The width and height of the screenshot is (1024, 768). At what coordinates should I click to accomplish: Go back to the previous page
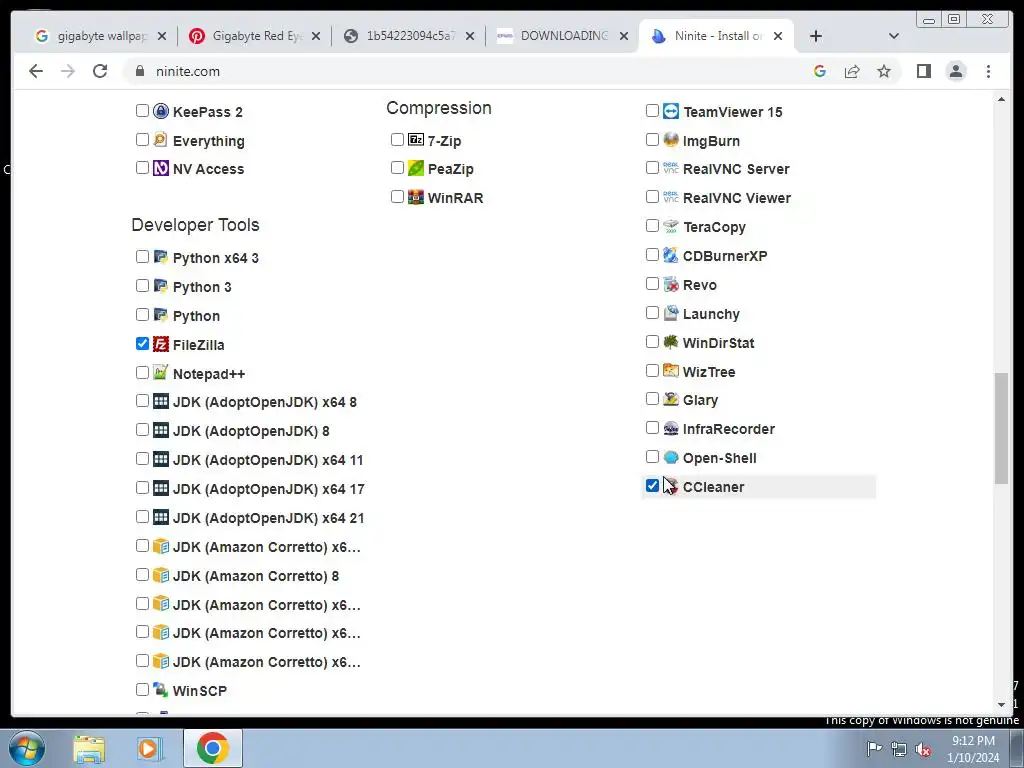(36, 71)
